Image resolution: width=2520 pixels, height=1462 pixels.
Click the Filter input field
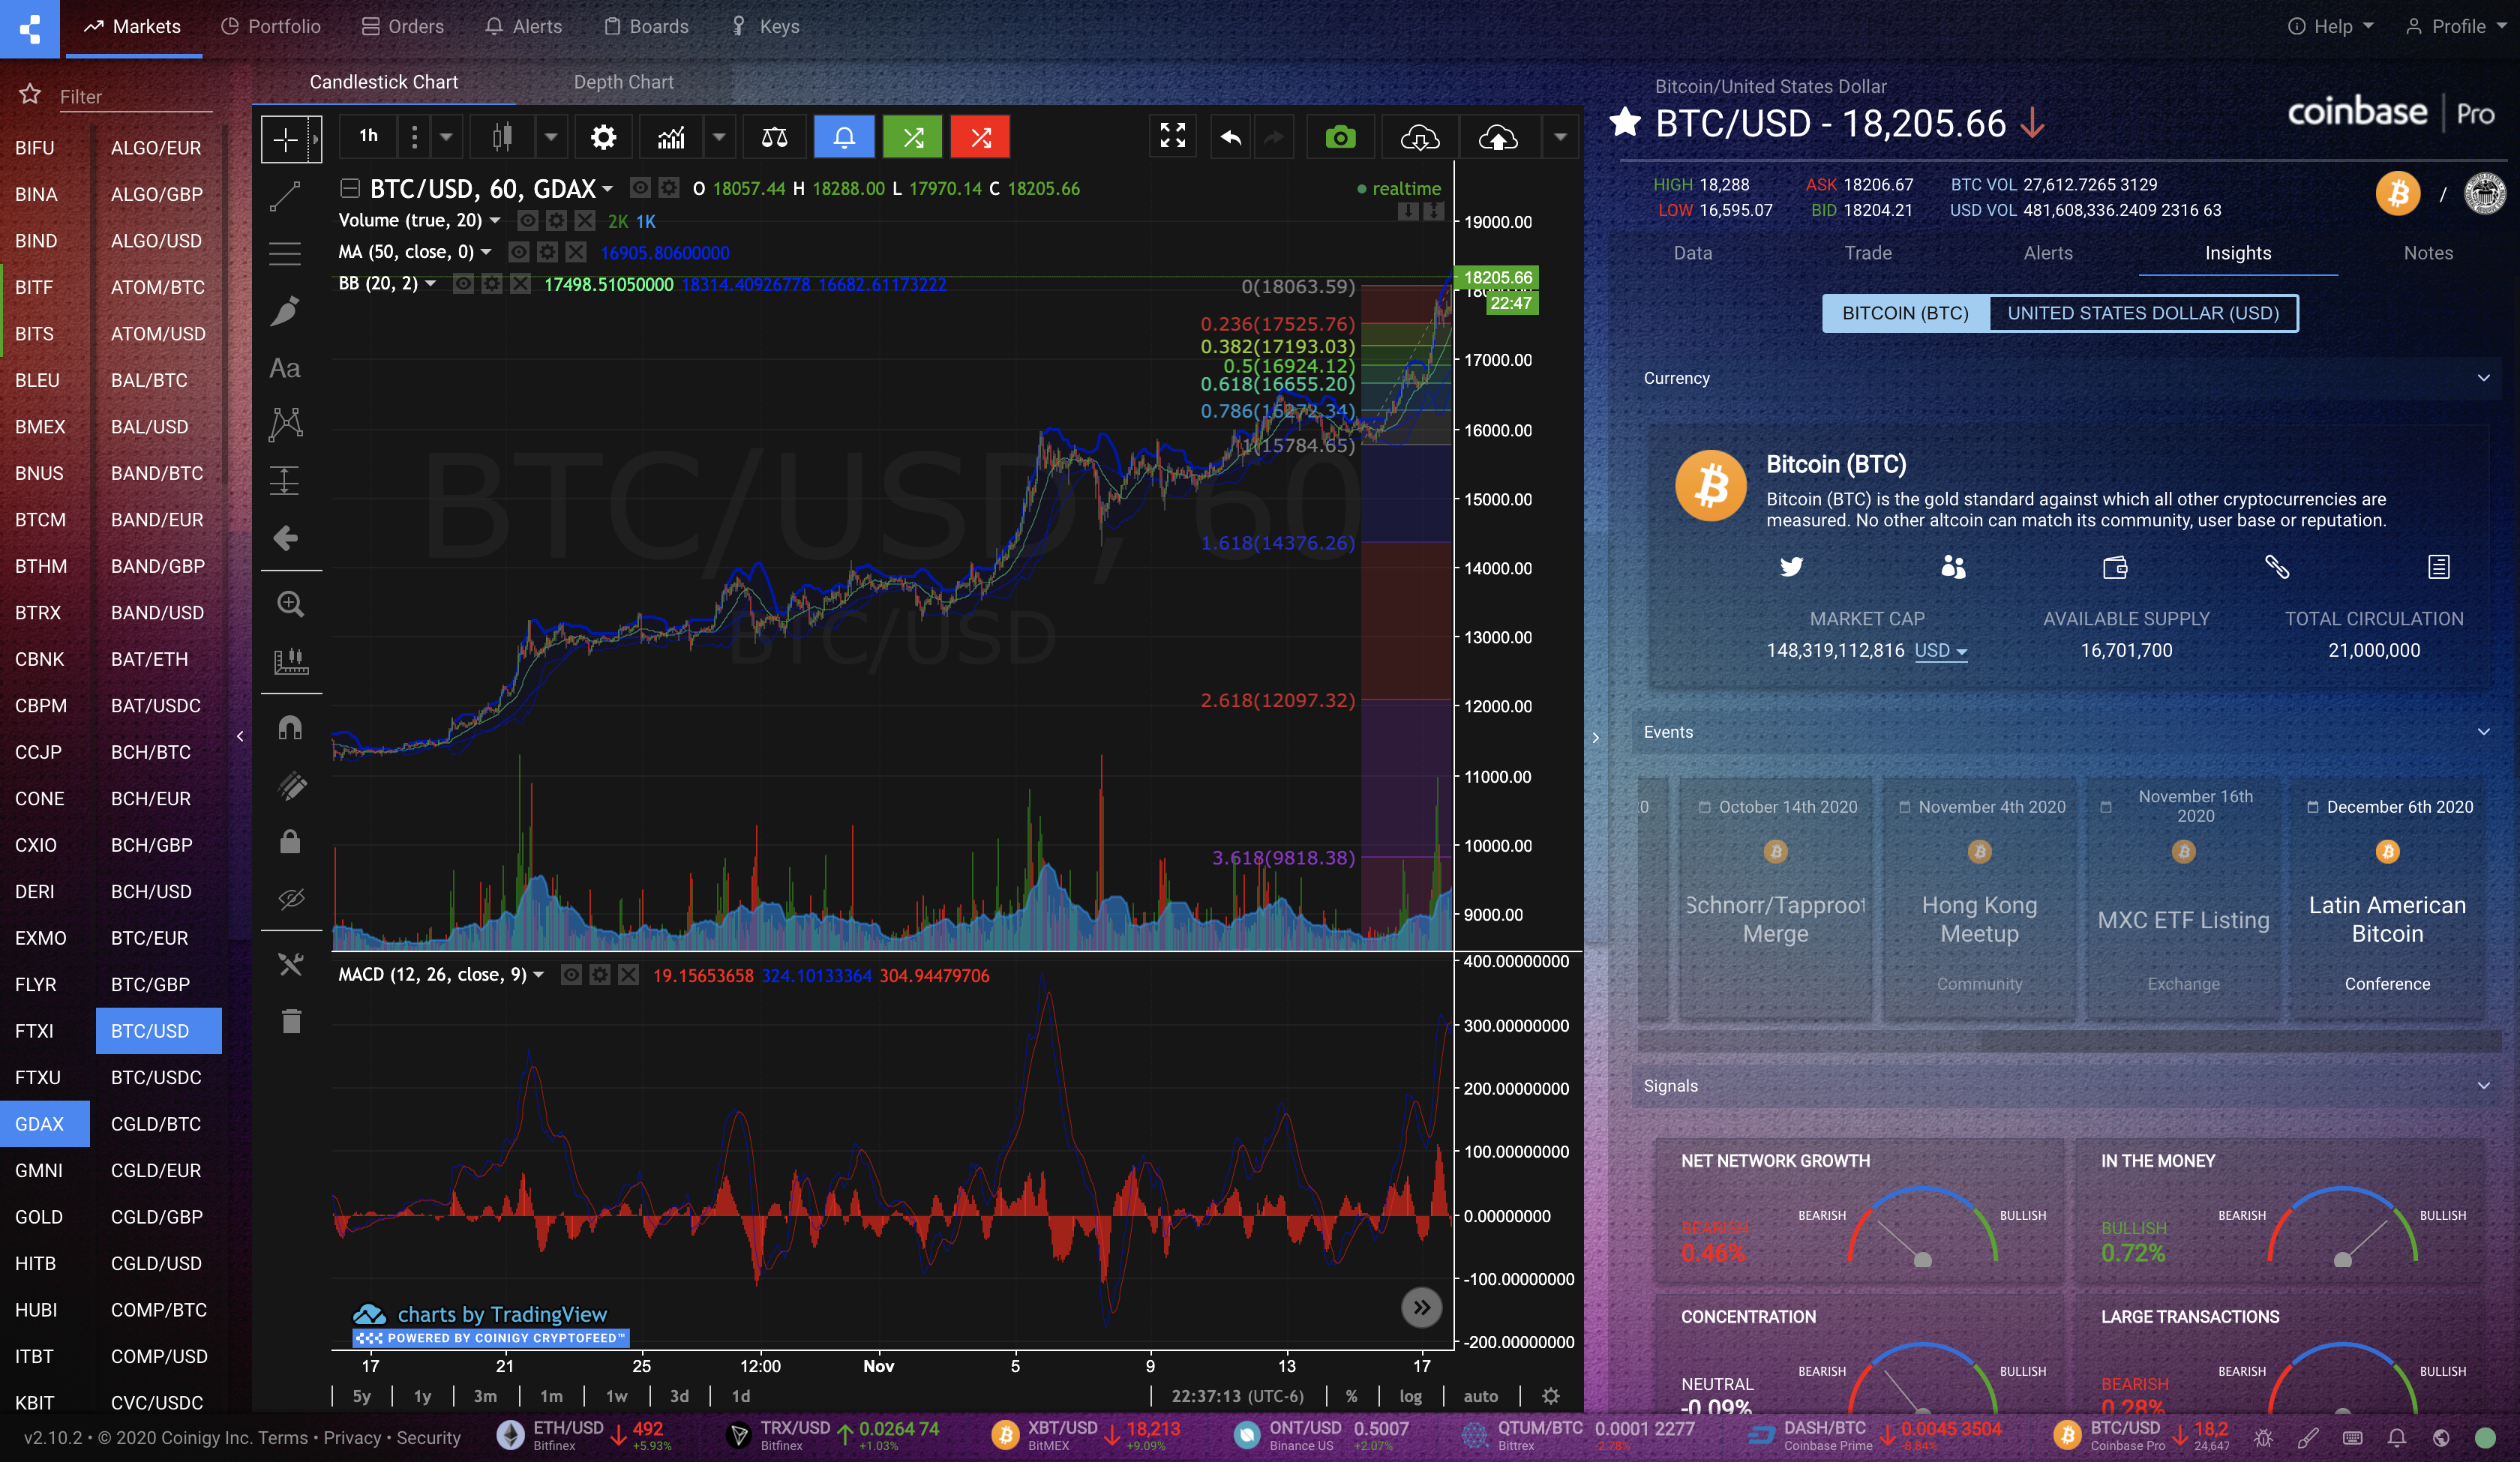pyautogui.click(x=135, y=96)
